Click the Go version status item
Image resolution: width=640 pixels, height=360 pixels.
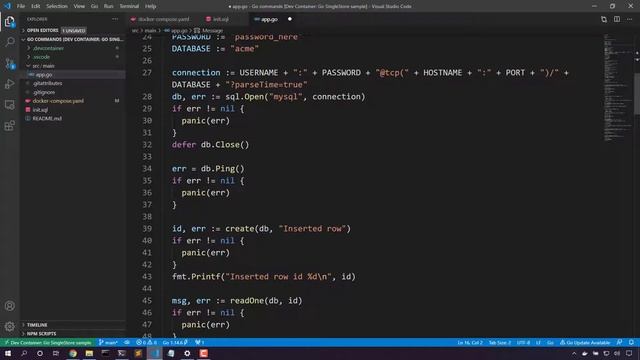(175, 342)
